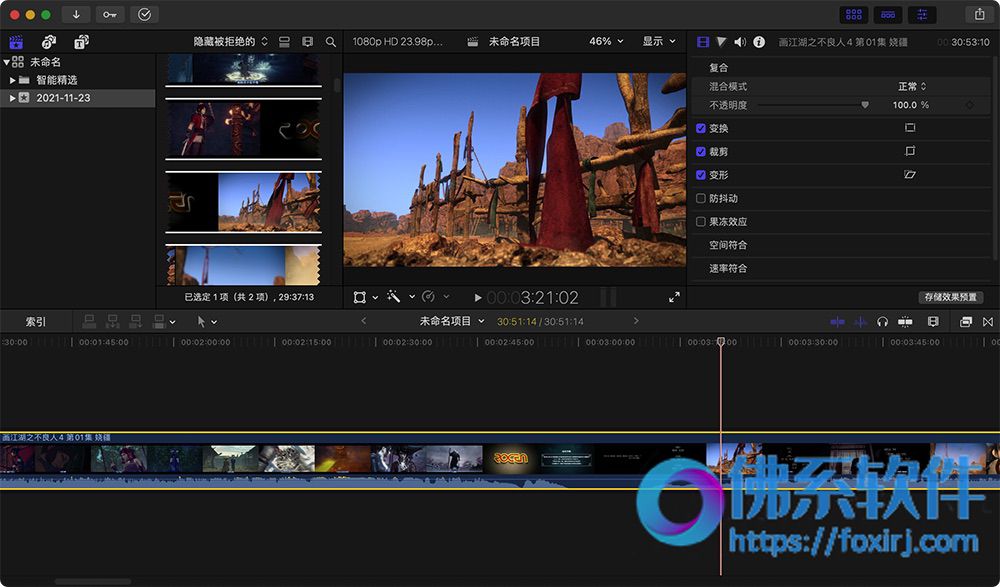The image size is (1000, 587).
Task: Connect clip to primary storyline icon
Action: (x=89, y=322)
